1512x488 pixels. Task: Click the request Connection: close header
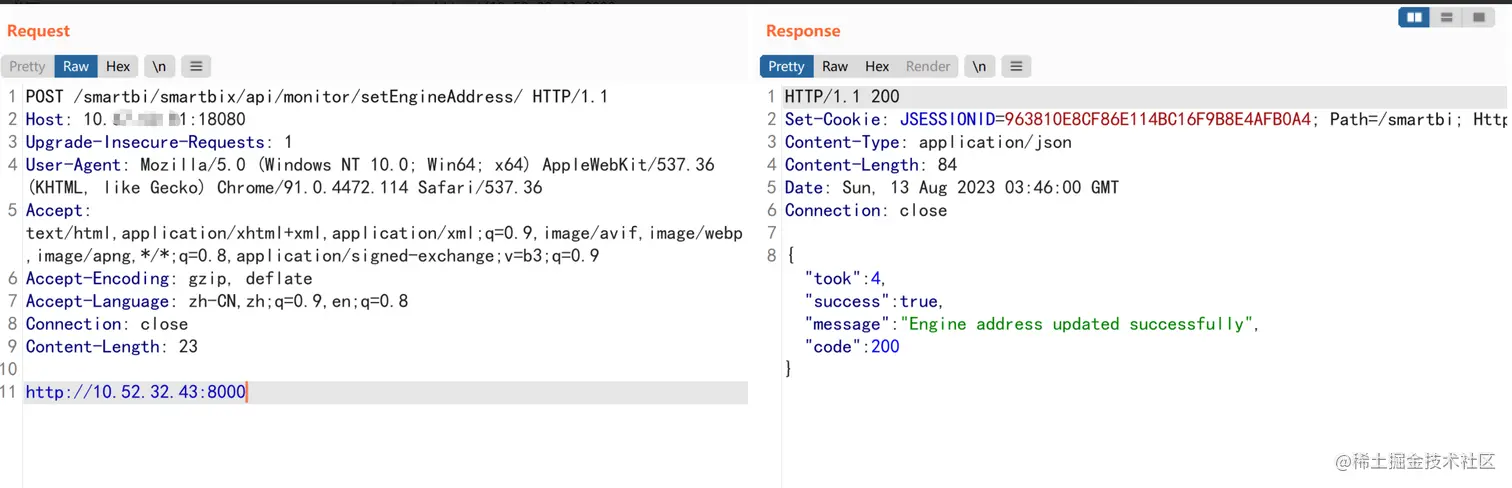tap(107, 324)
